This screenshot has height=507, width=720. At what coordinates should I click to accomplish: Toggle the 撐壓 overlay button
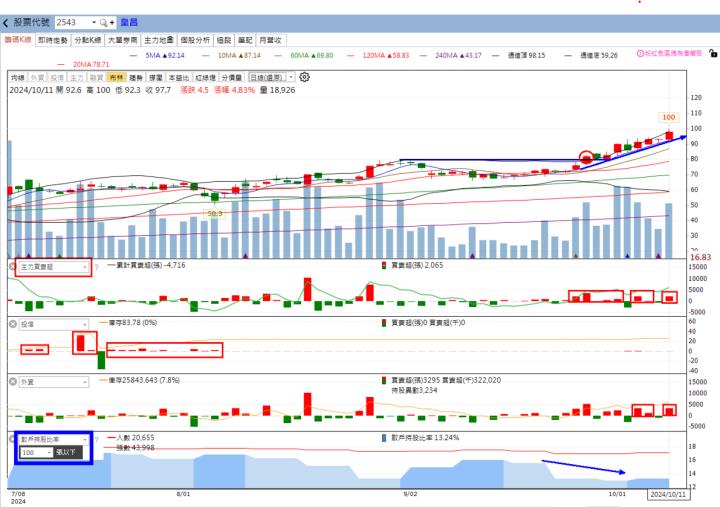click(156, 78)
